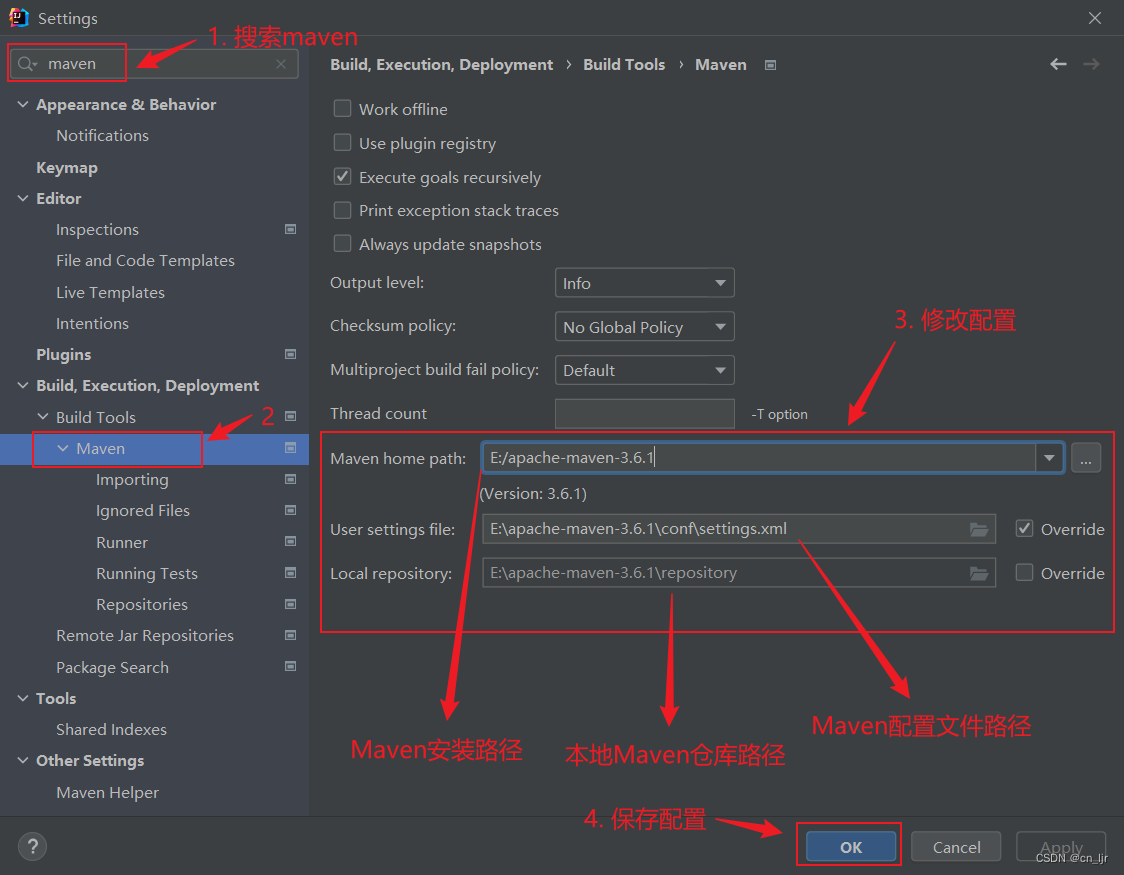Click project icon on Importing row
The height and width of the screenshot is (875, 1124).
click(x=290, y=479)
